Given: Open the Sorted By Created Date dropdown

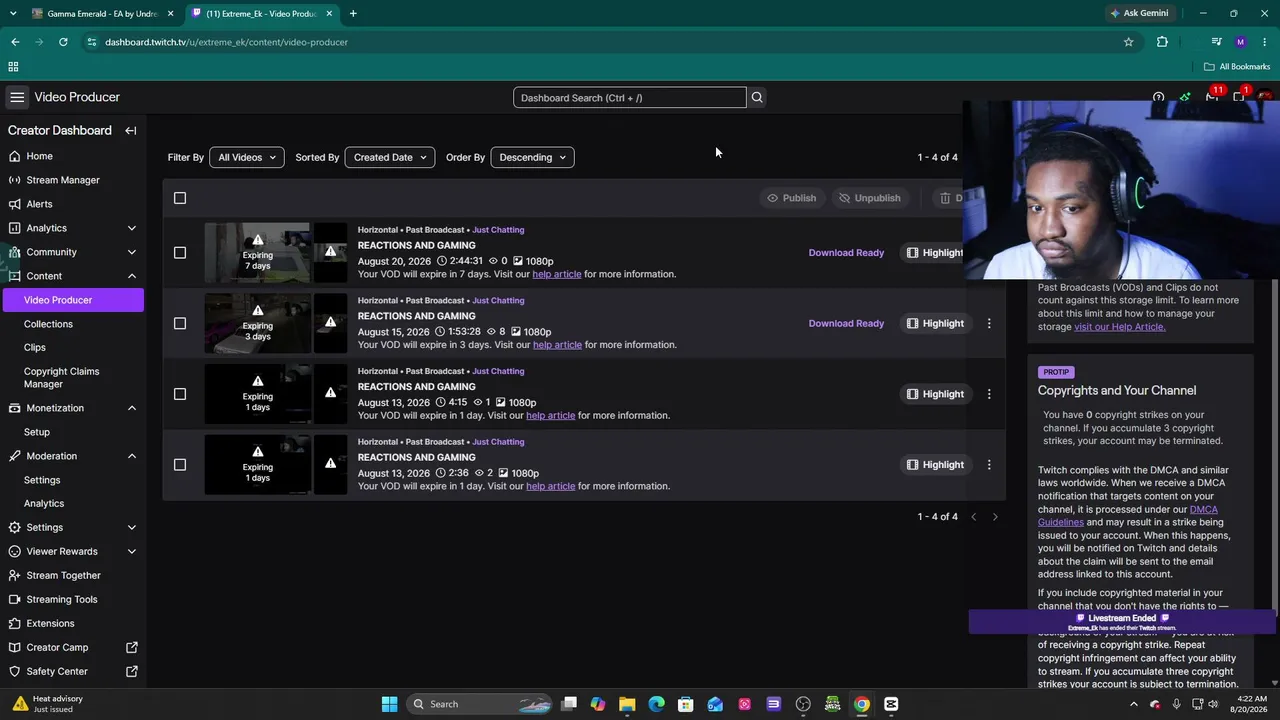Looking at the screenshot, I should (390, 157).
